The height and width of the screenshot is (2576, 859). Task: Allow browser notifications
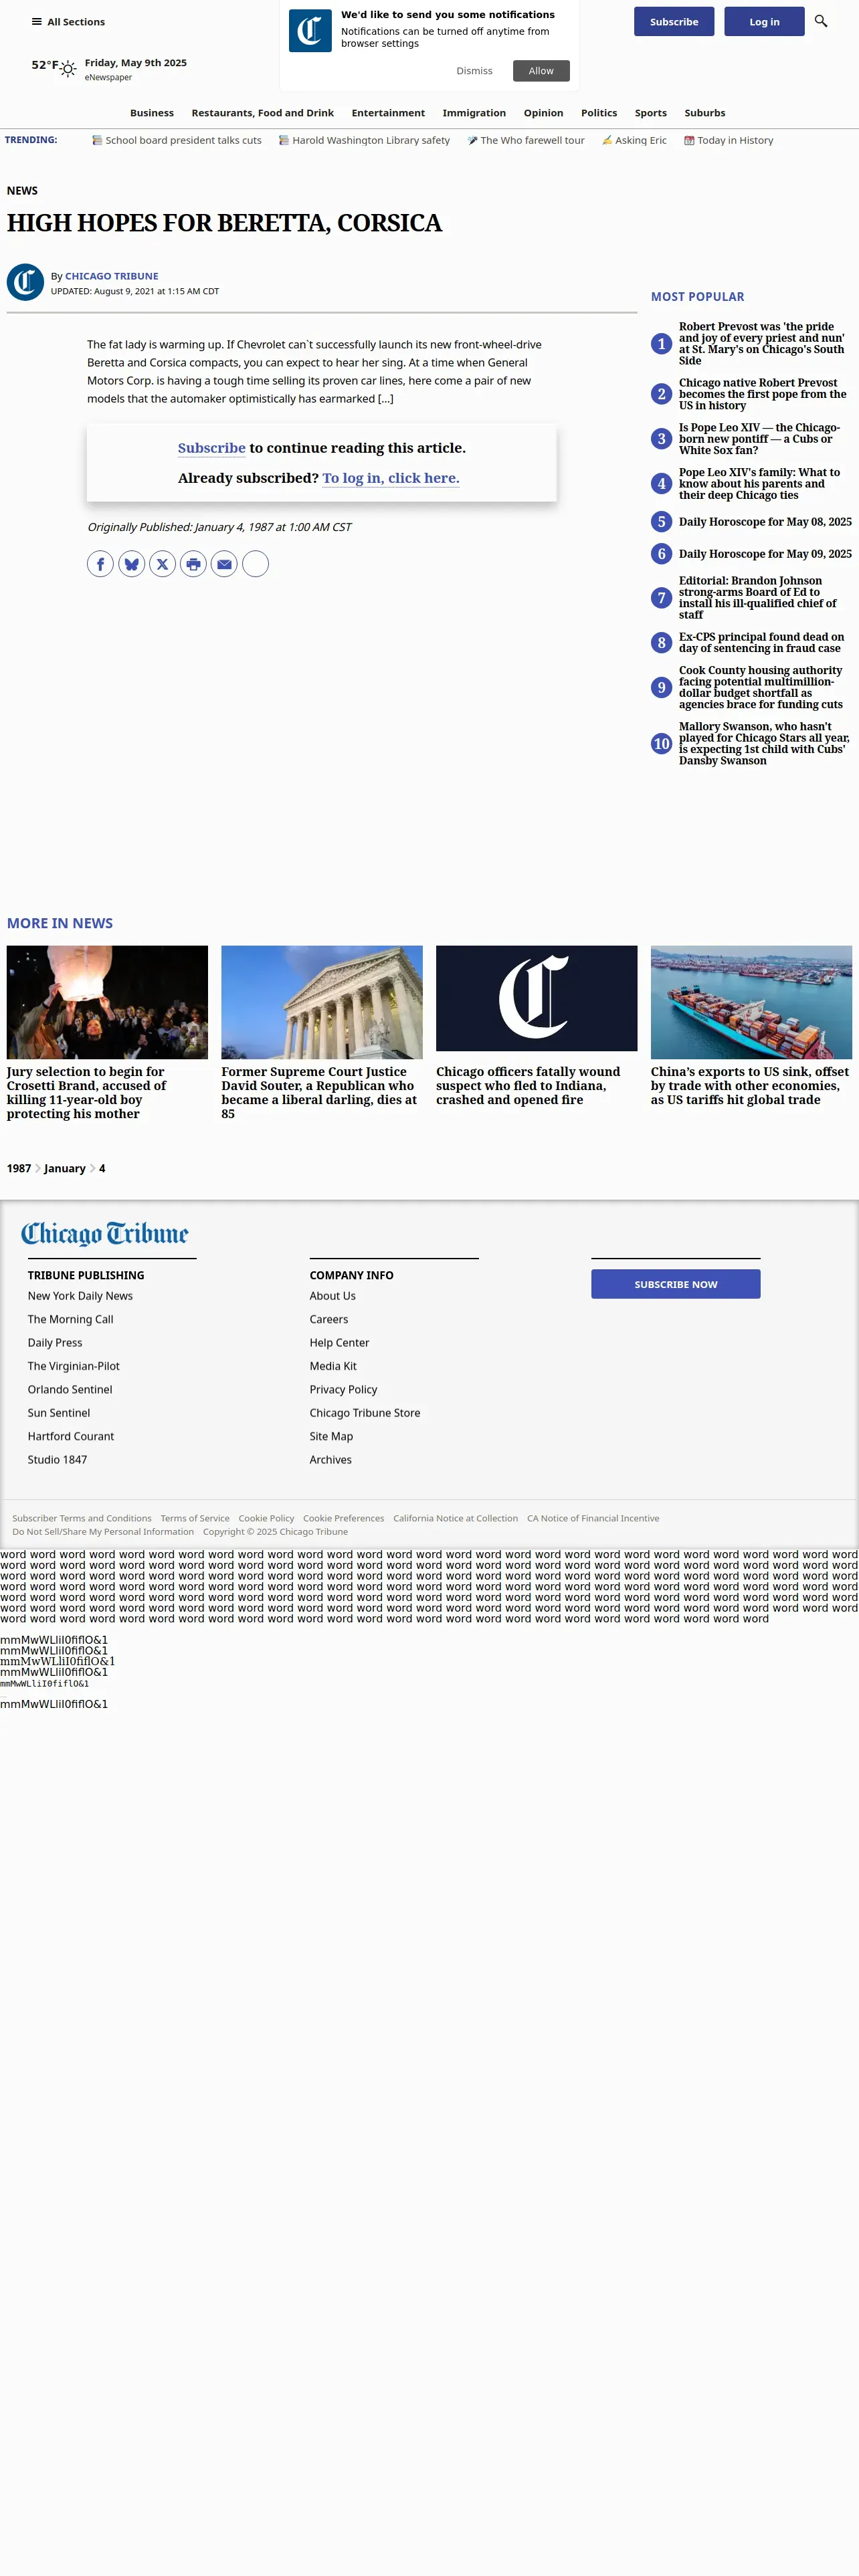coord(541,71)
